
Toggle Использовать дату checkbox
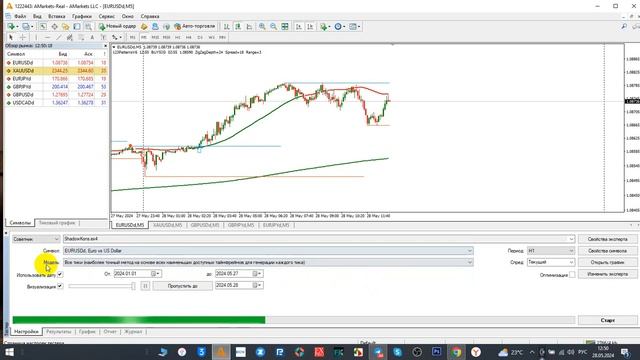click(x=60, y=274)
